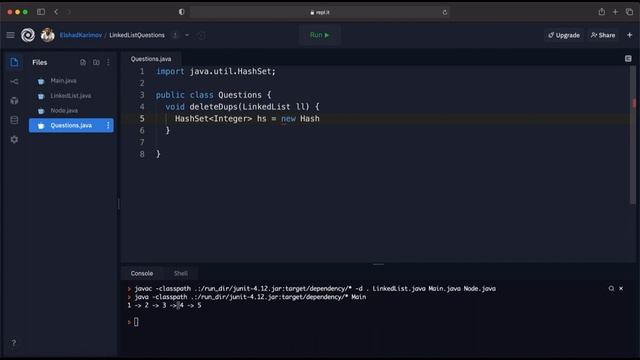Click the help question mark icon
This screenshot has width=640, height=360.
tap(13, 343)
